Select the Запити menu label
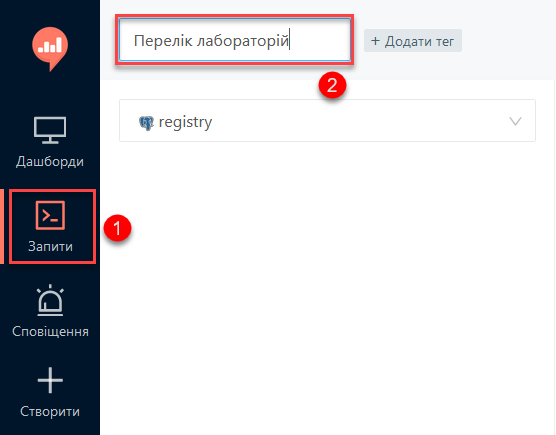This screenshot has height=435, width=556. (x=50, y=246)
